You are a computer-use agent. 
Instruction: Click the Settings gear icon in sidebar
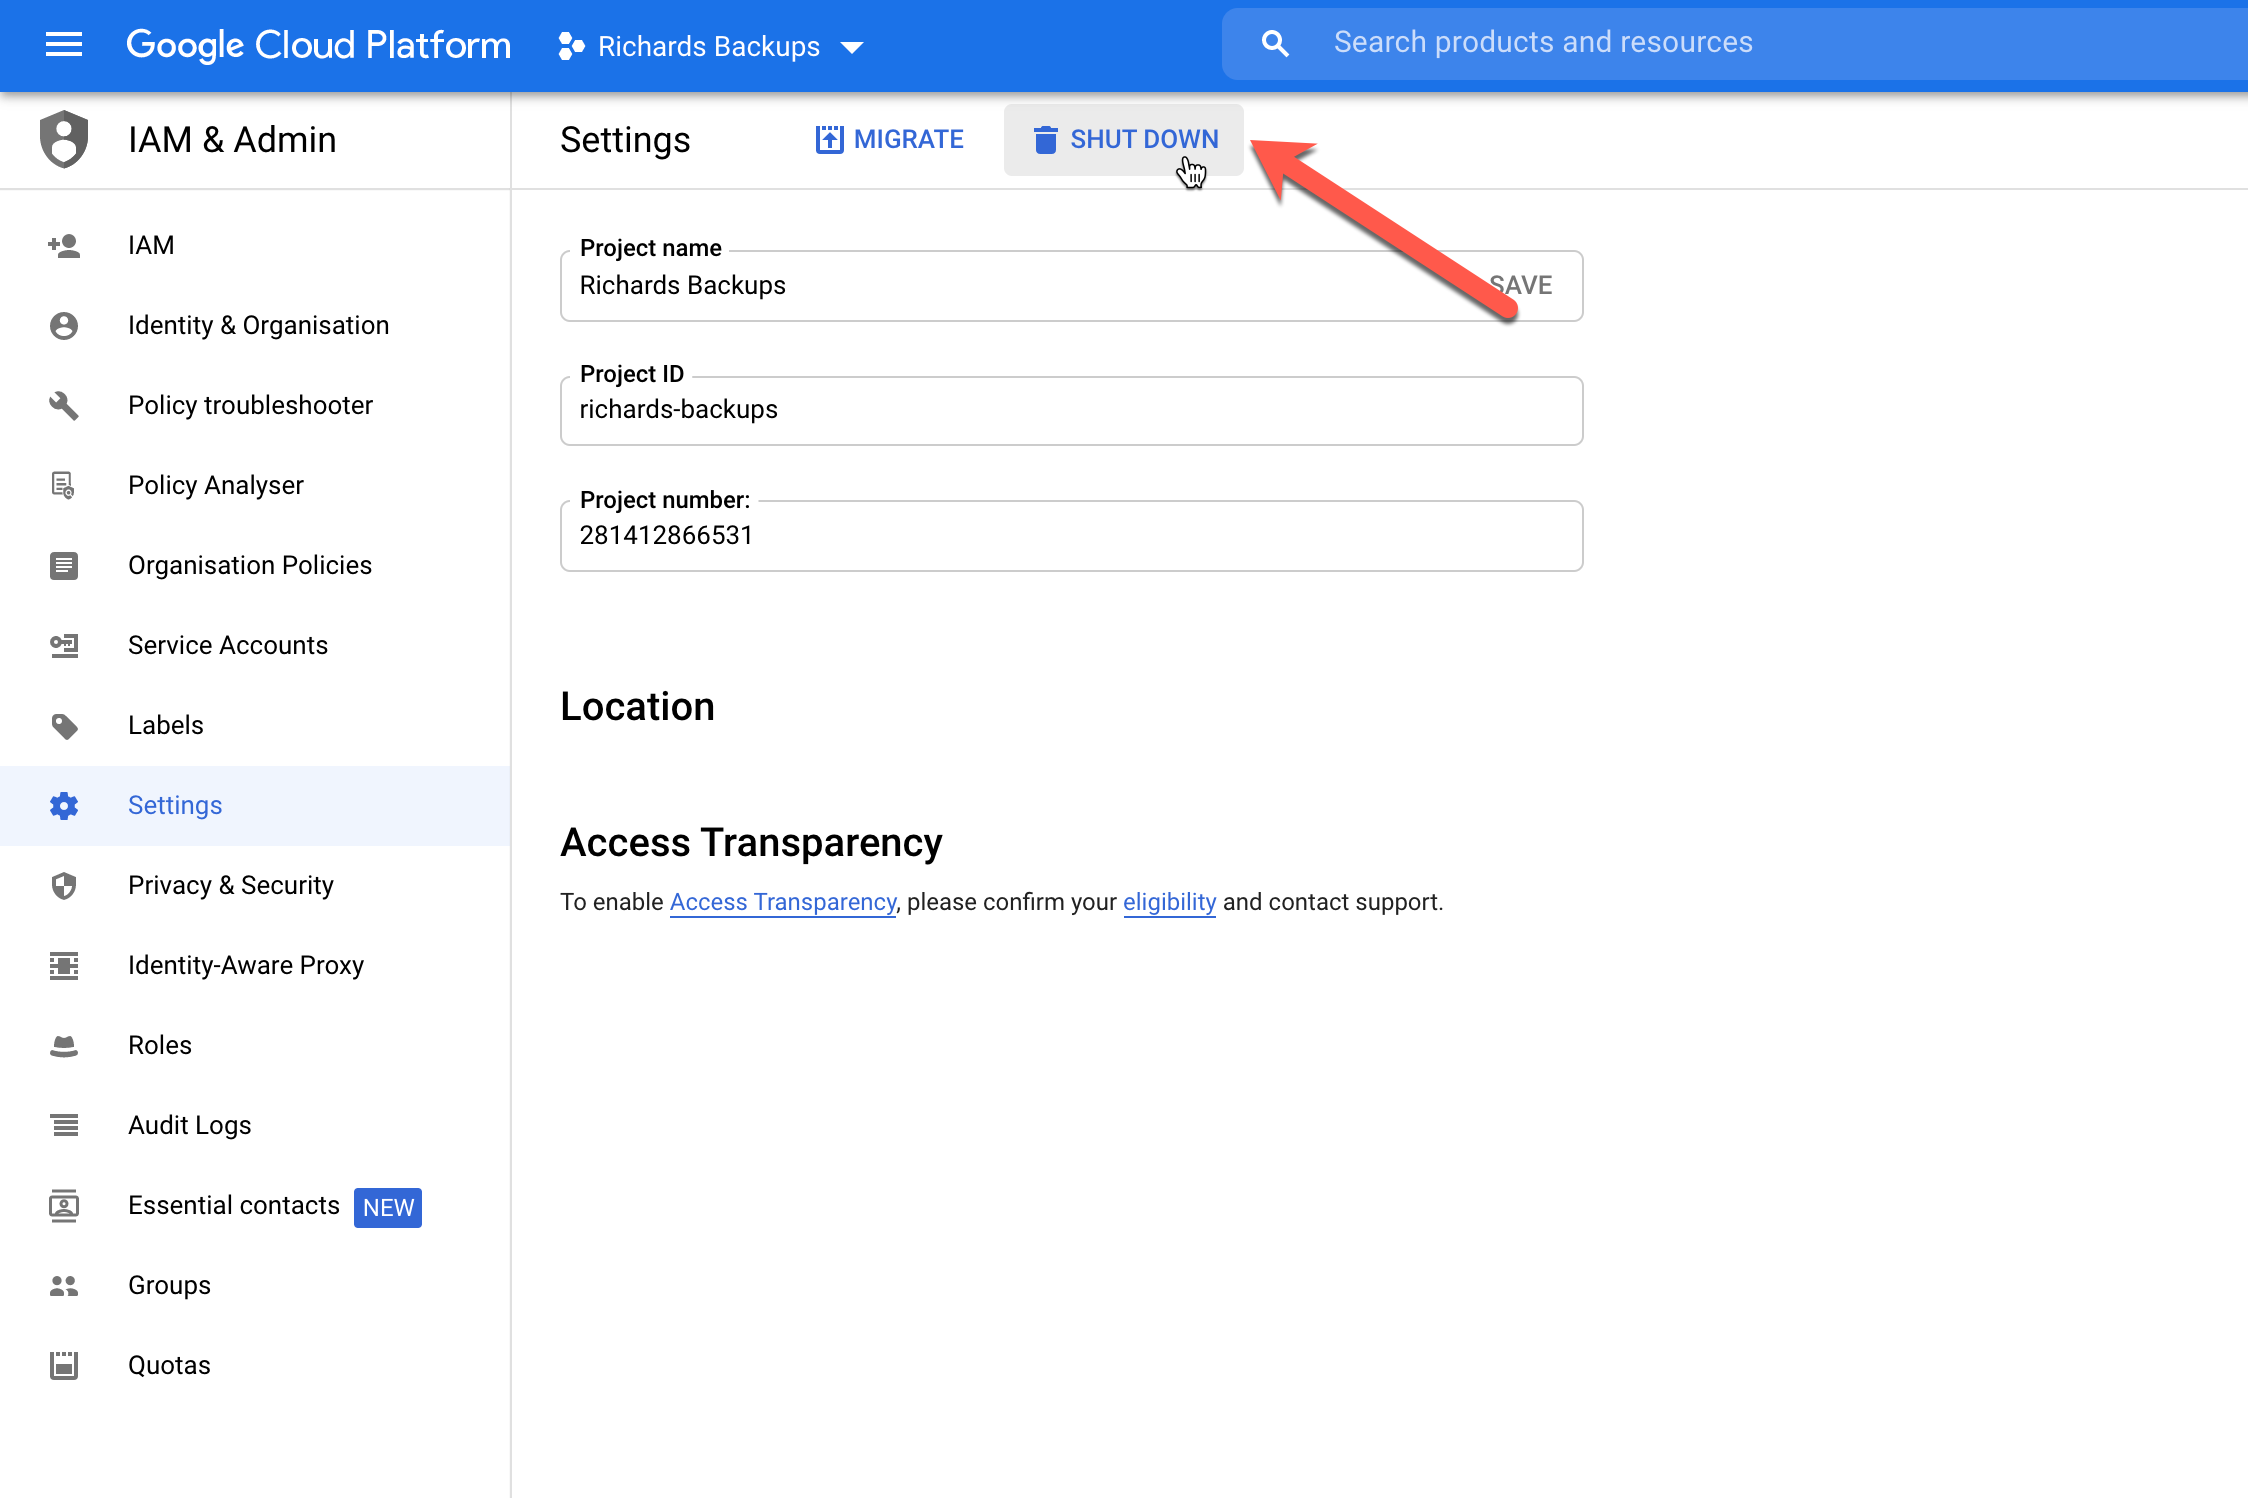[x=64, y=805]
